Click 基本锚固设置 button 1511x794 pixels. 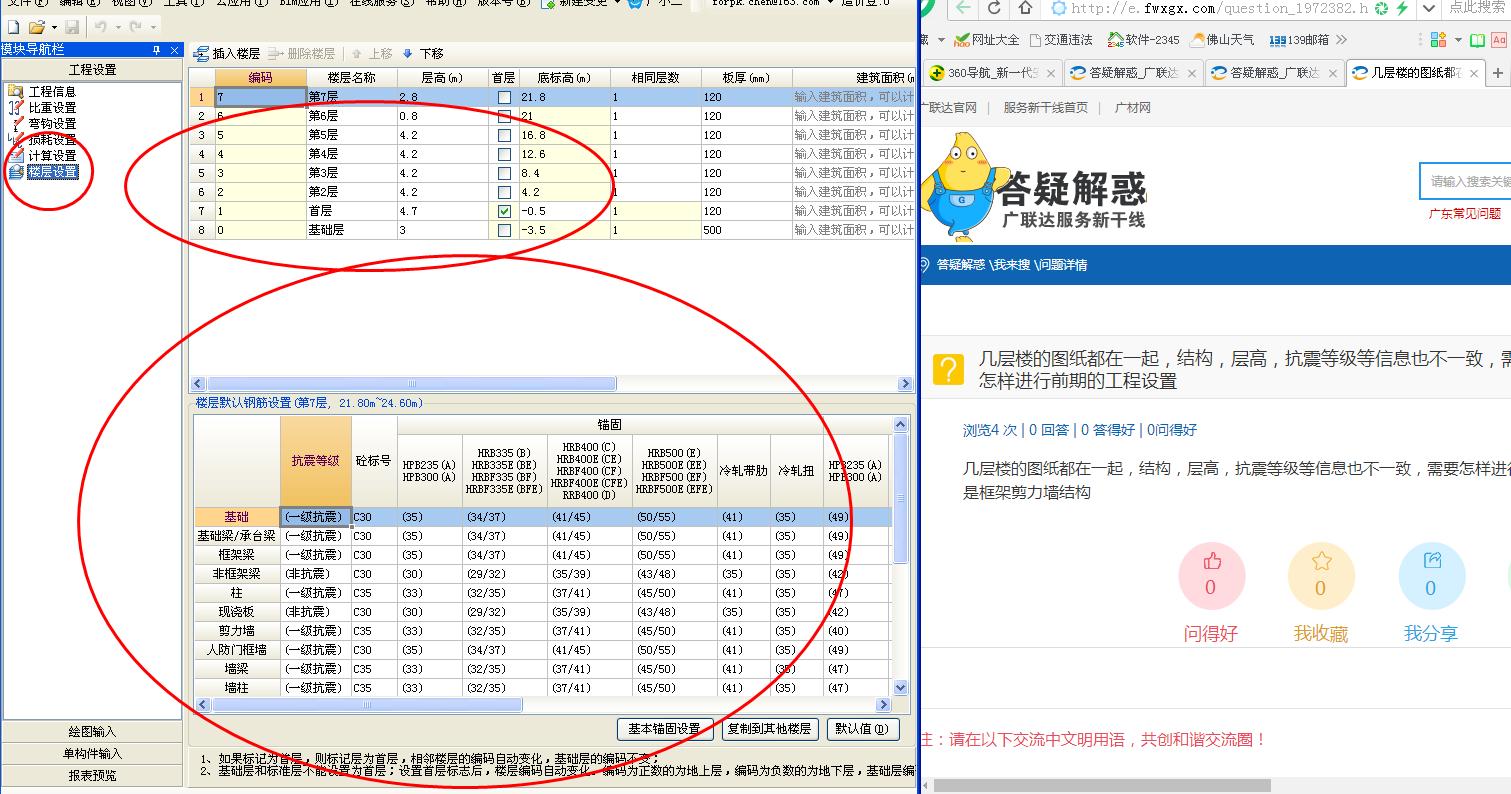[665, 729]
